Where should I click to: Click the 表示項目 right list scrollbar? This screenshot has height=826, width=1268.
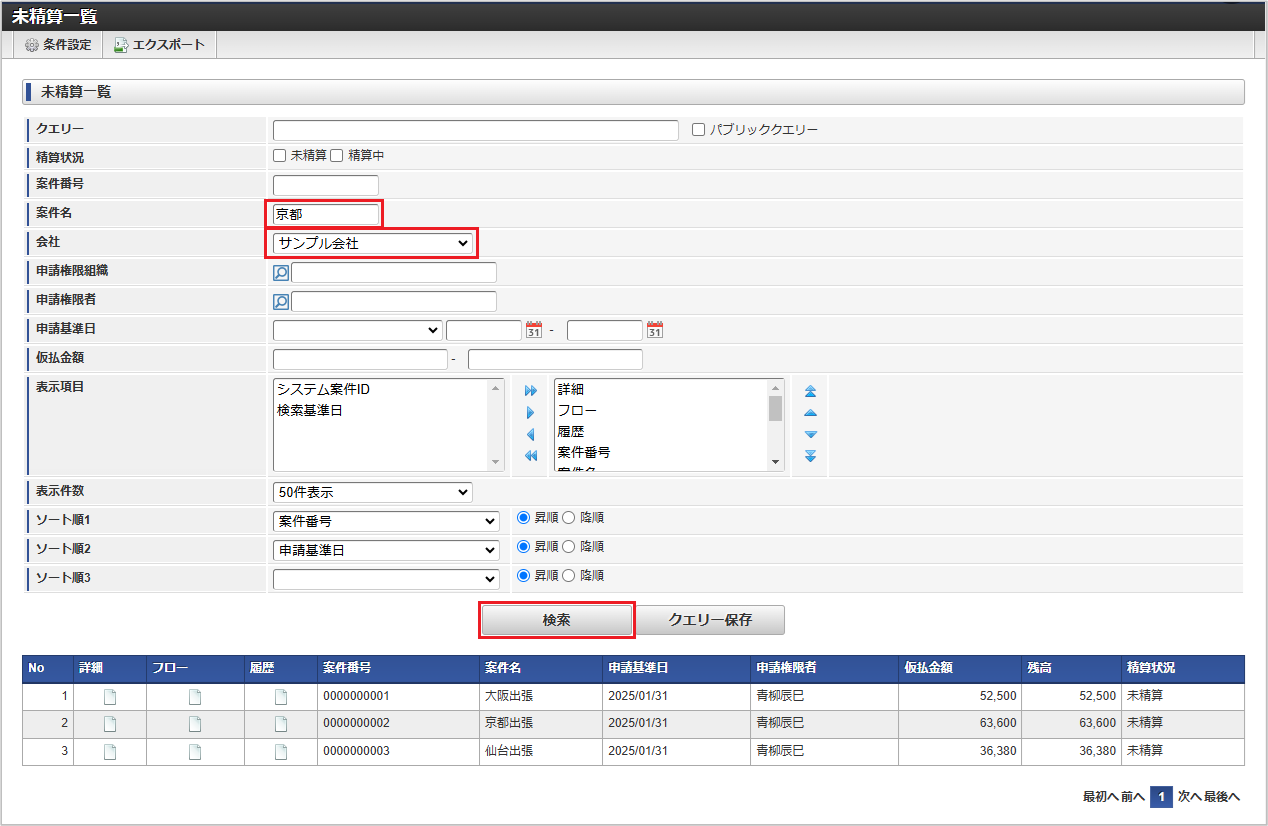775,424
